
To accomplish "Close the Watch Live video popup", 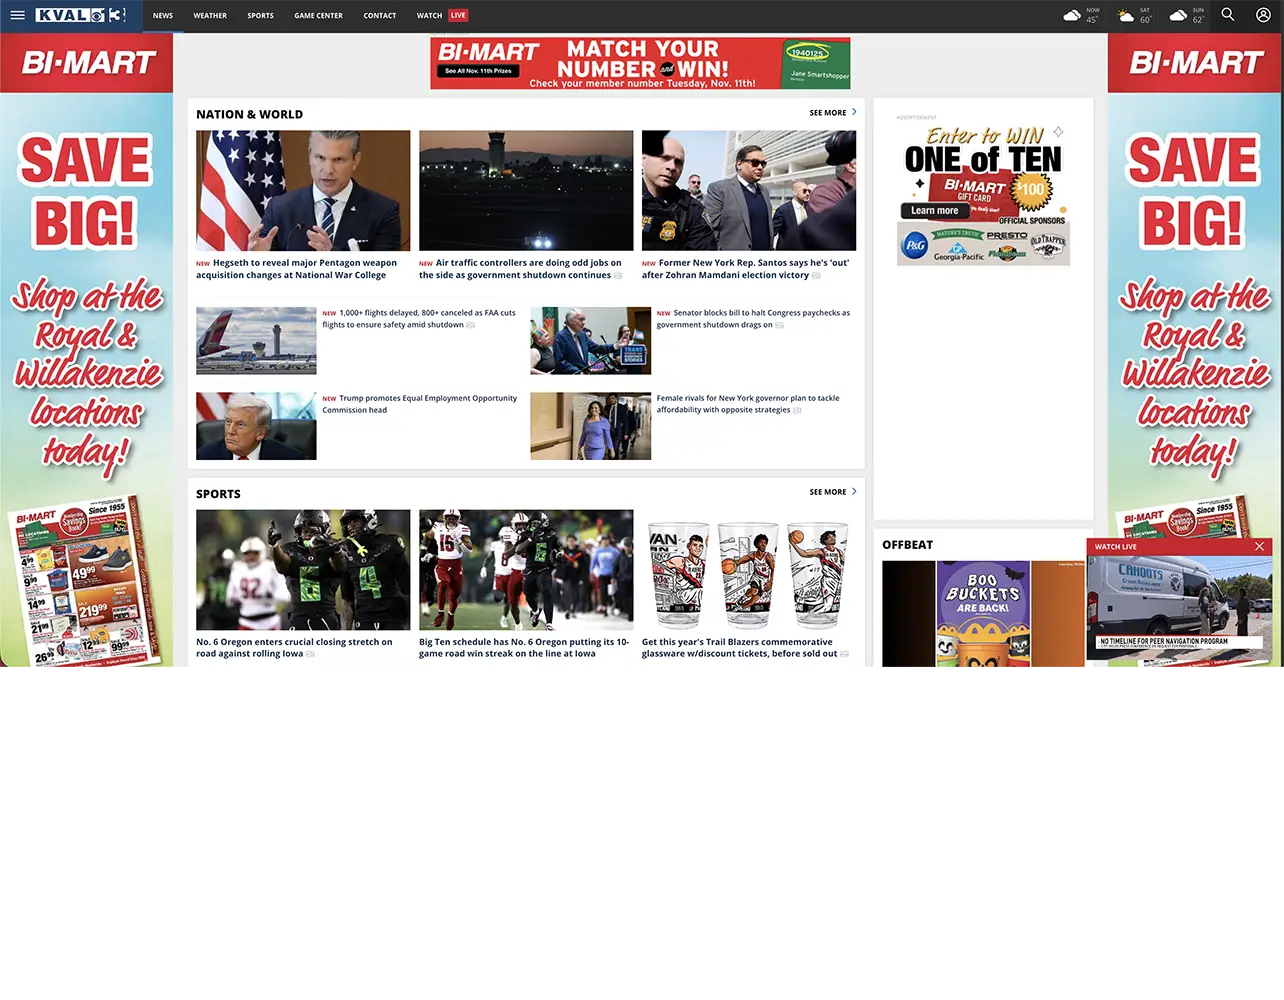I will point(1260,546).
